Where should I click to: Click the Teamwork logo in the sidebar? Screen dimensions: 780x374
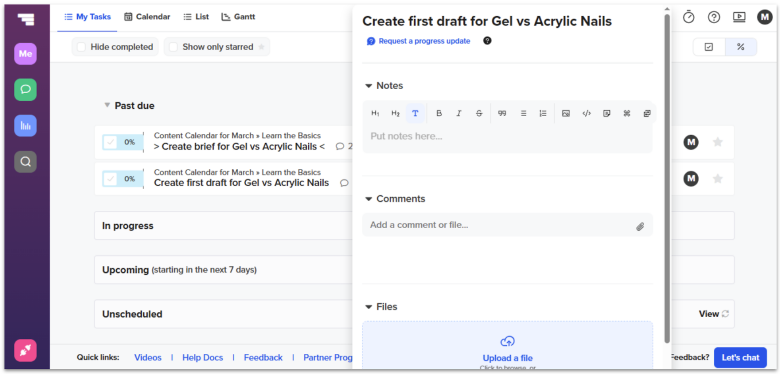click(x=25, y=19)
